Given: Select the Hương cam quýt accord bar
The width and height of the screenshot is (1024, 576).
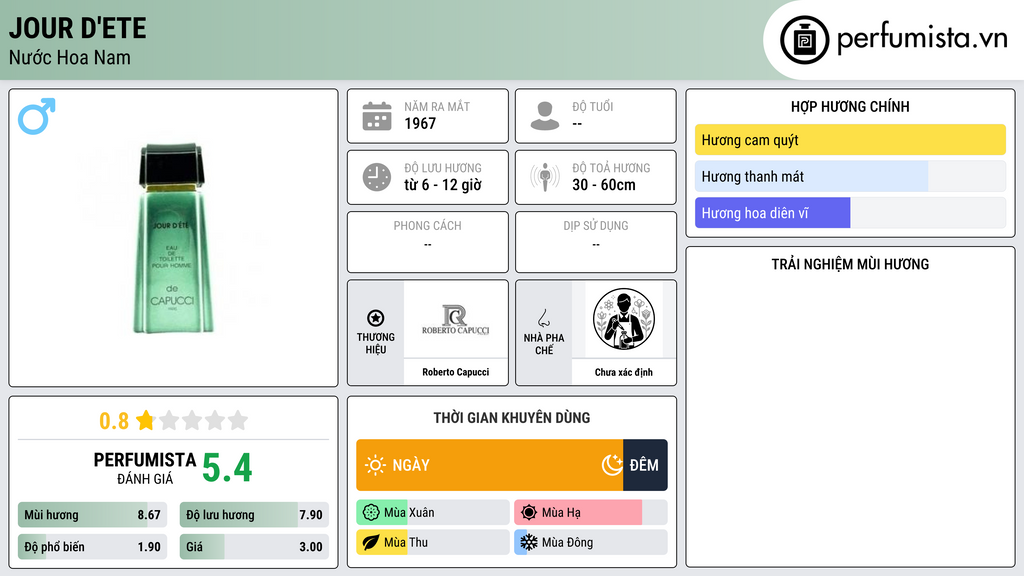Looking at the screenshot, I should coord(850,140).
